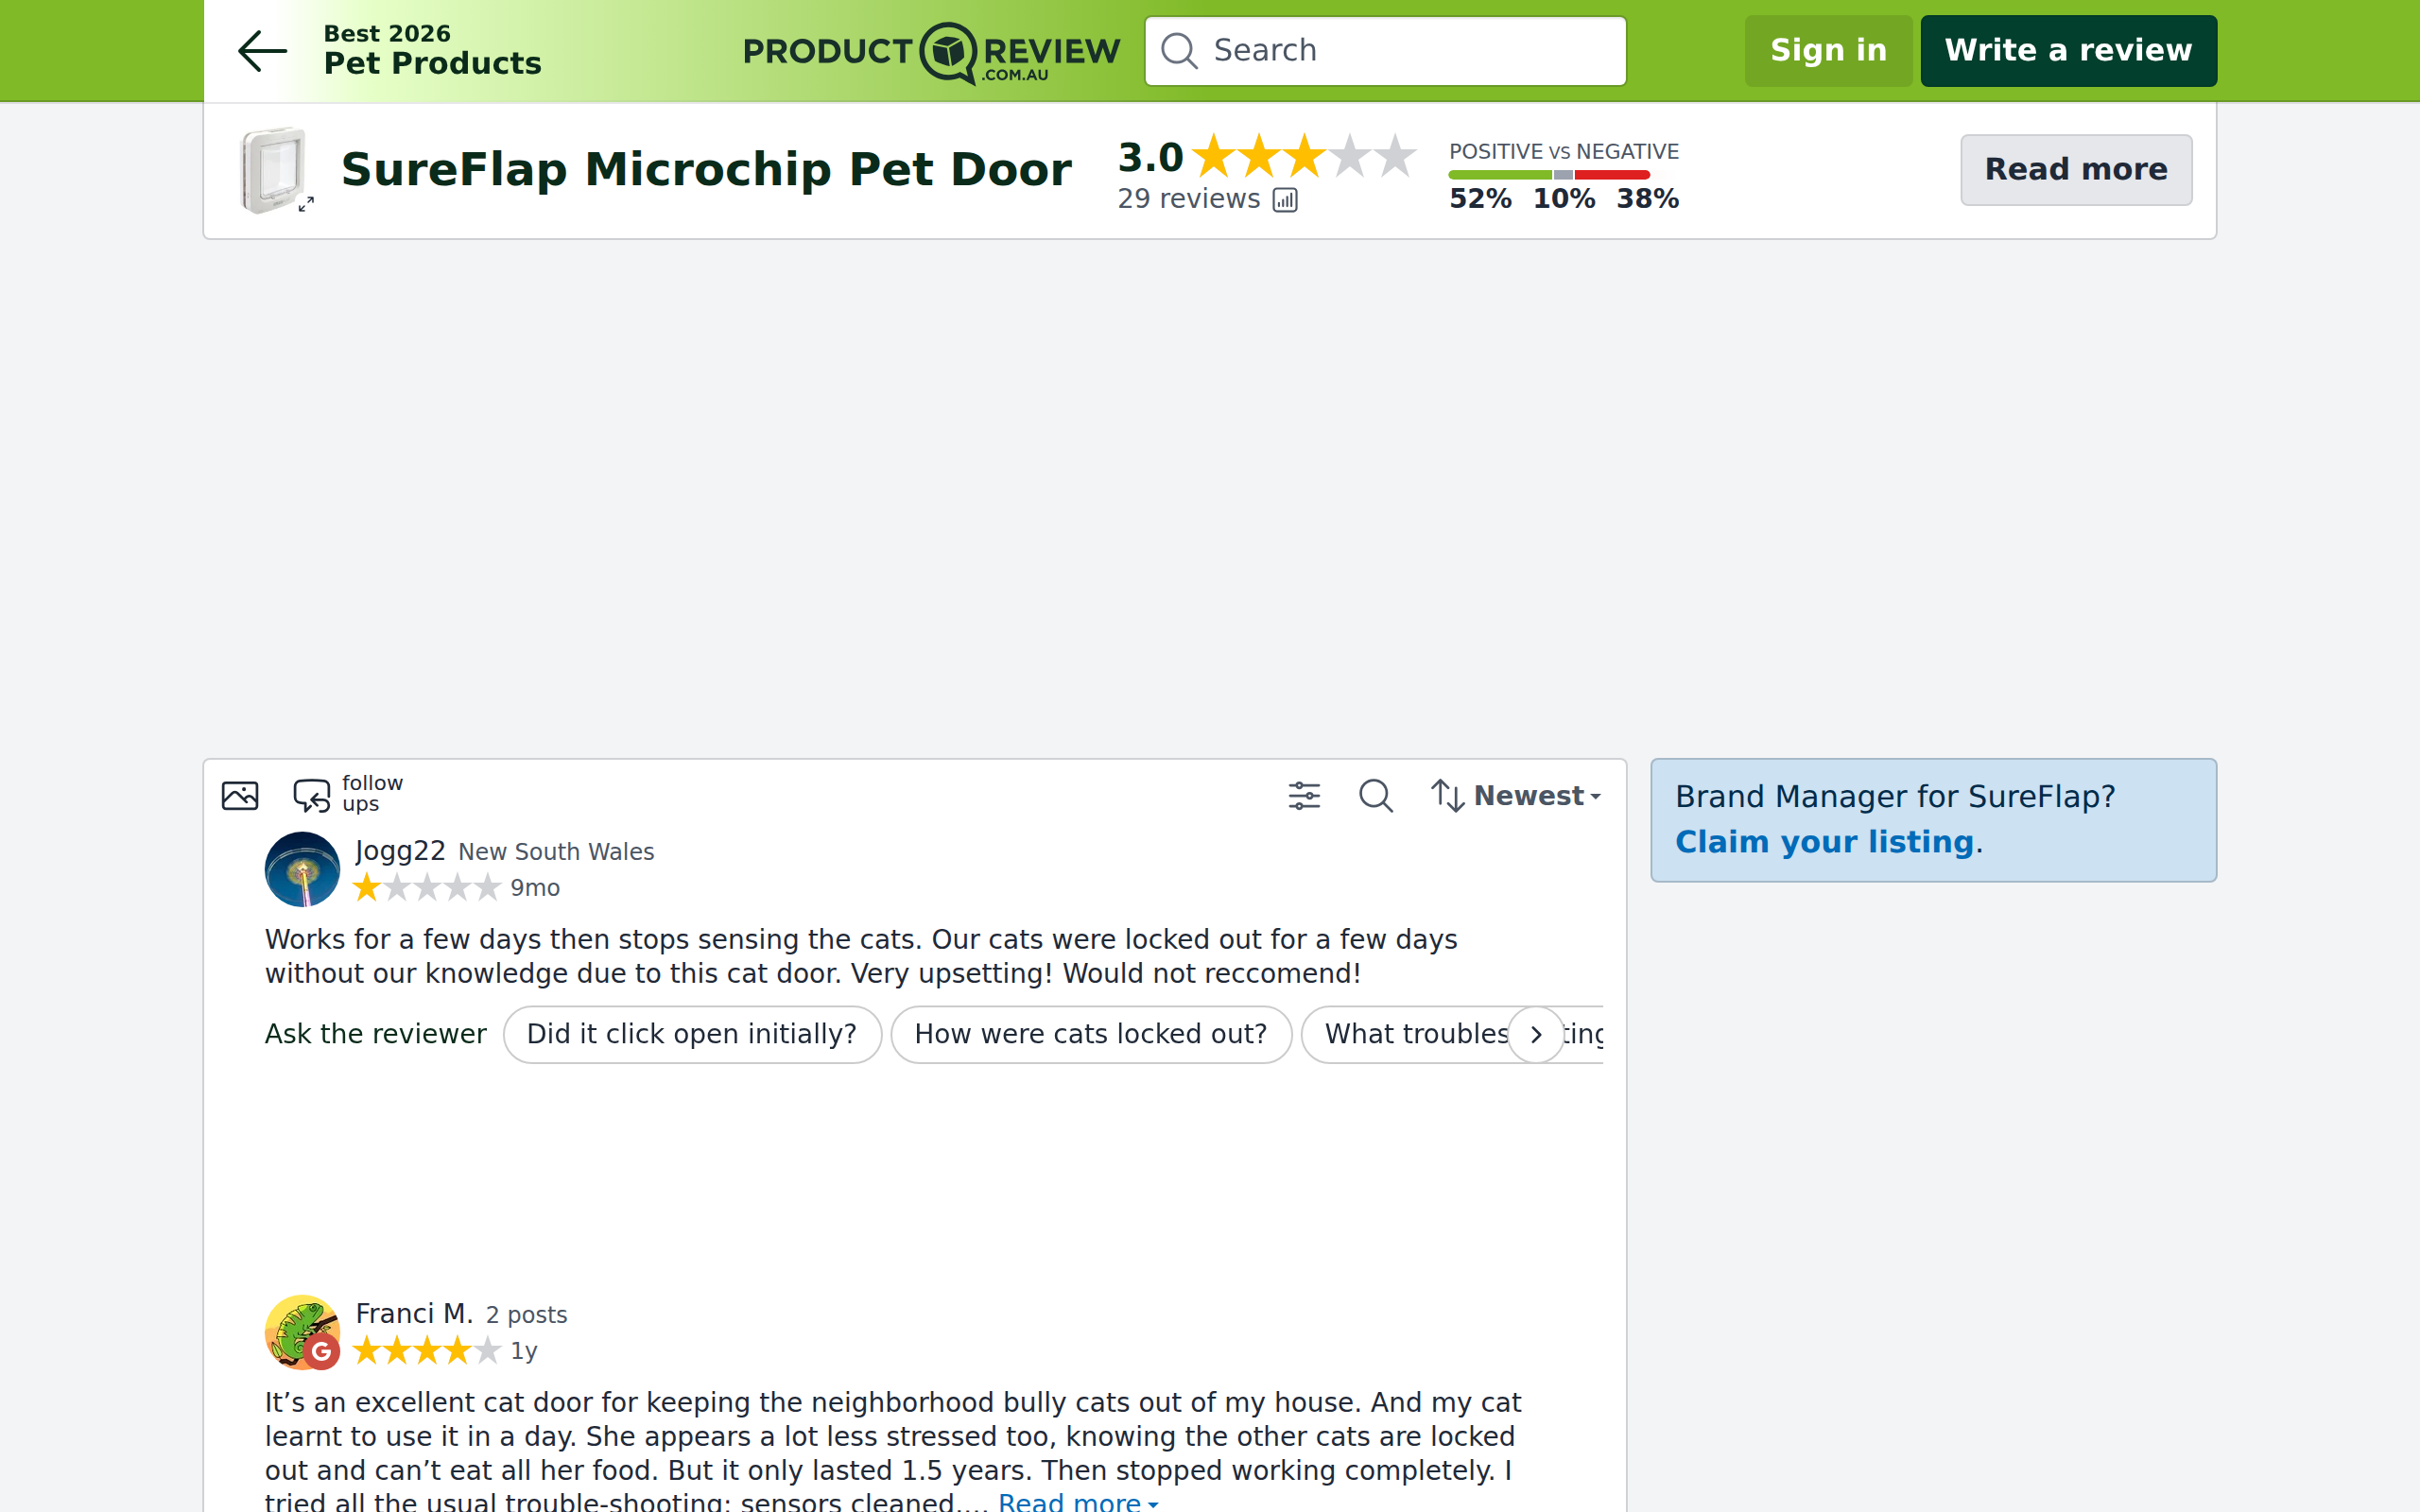Focus the Search input field
Screen dimensions: 2420x1512
point(1385,51)
